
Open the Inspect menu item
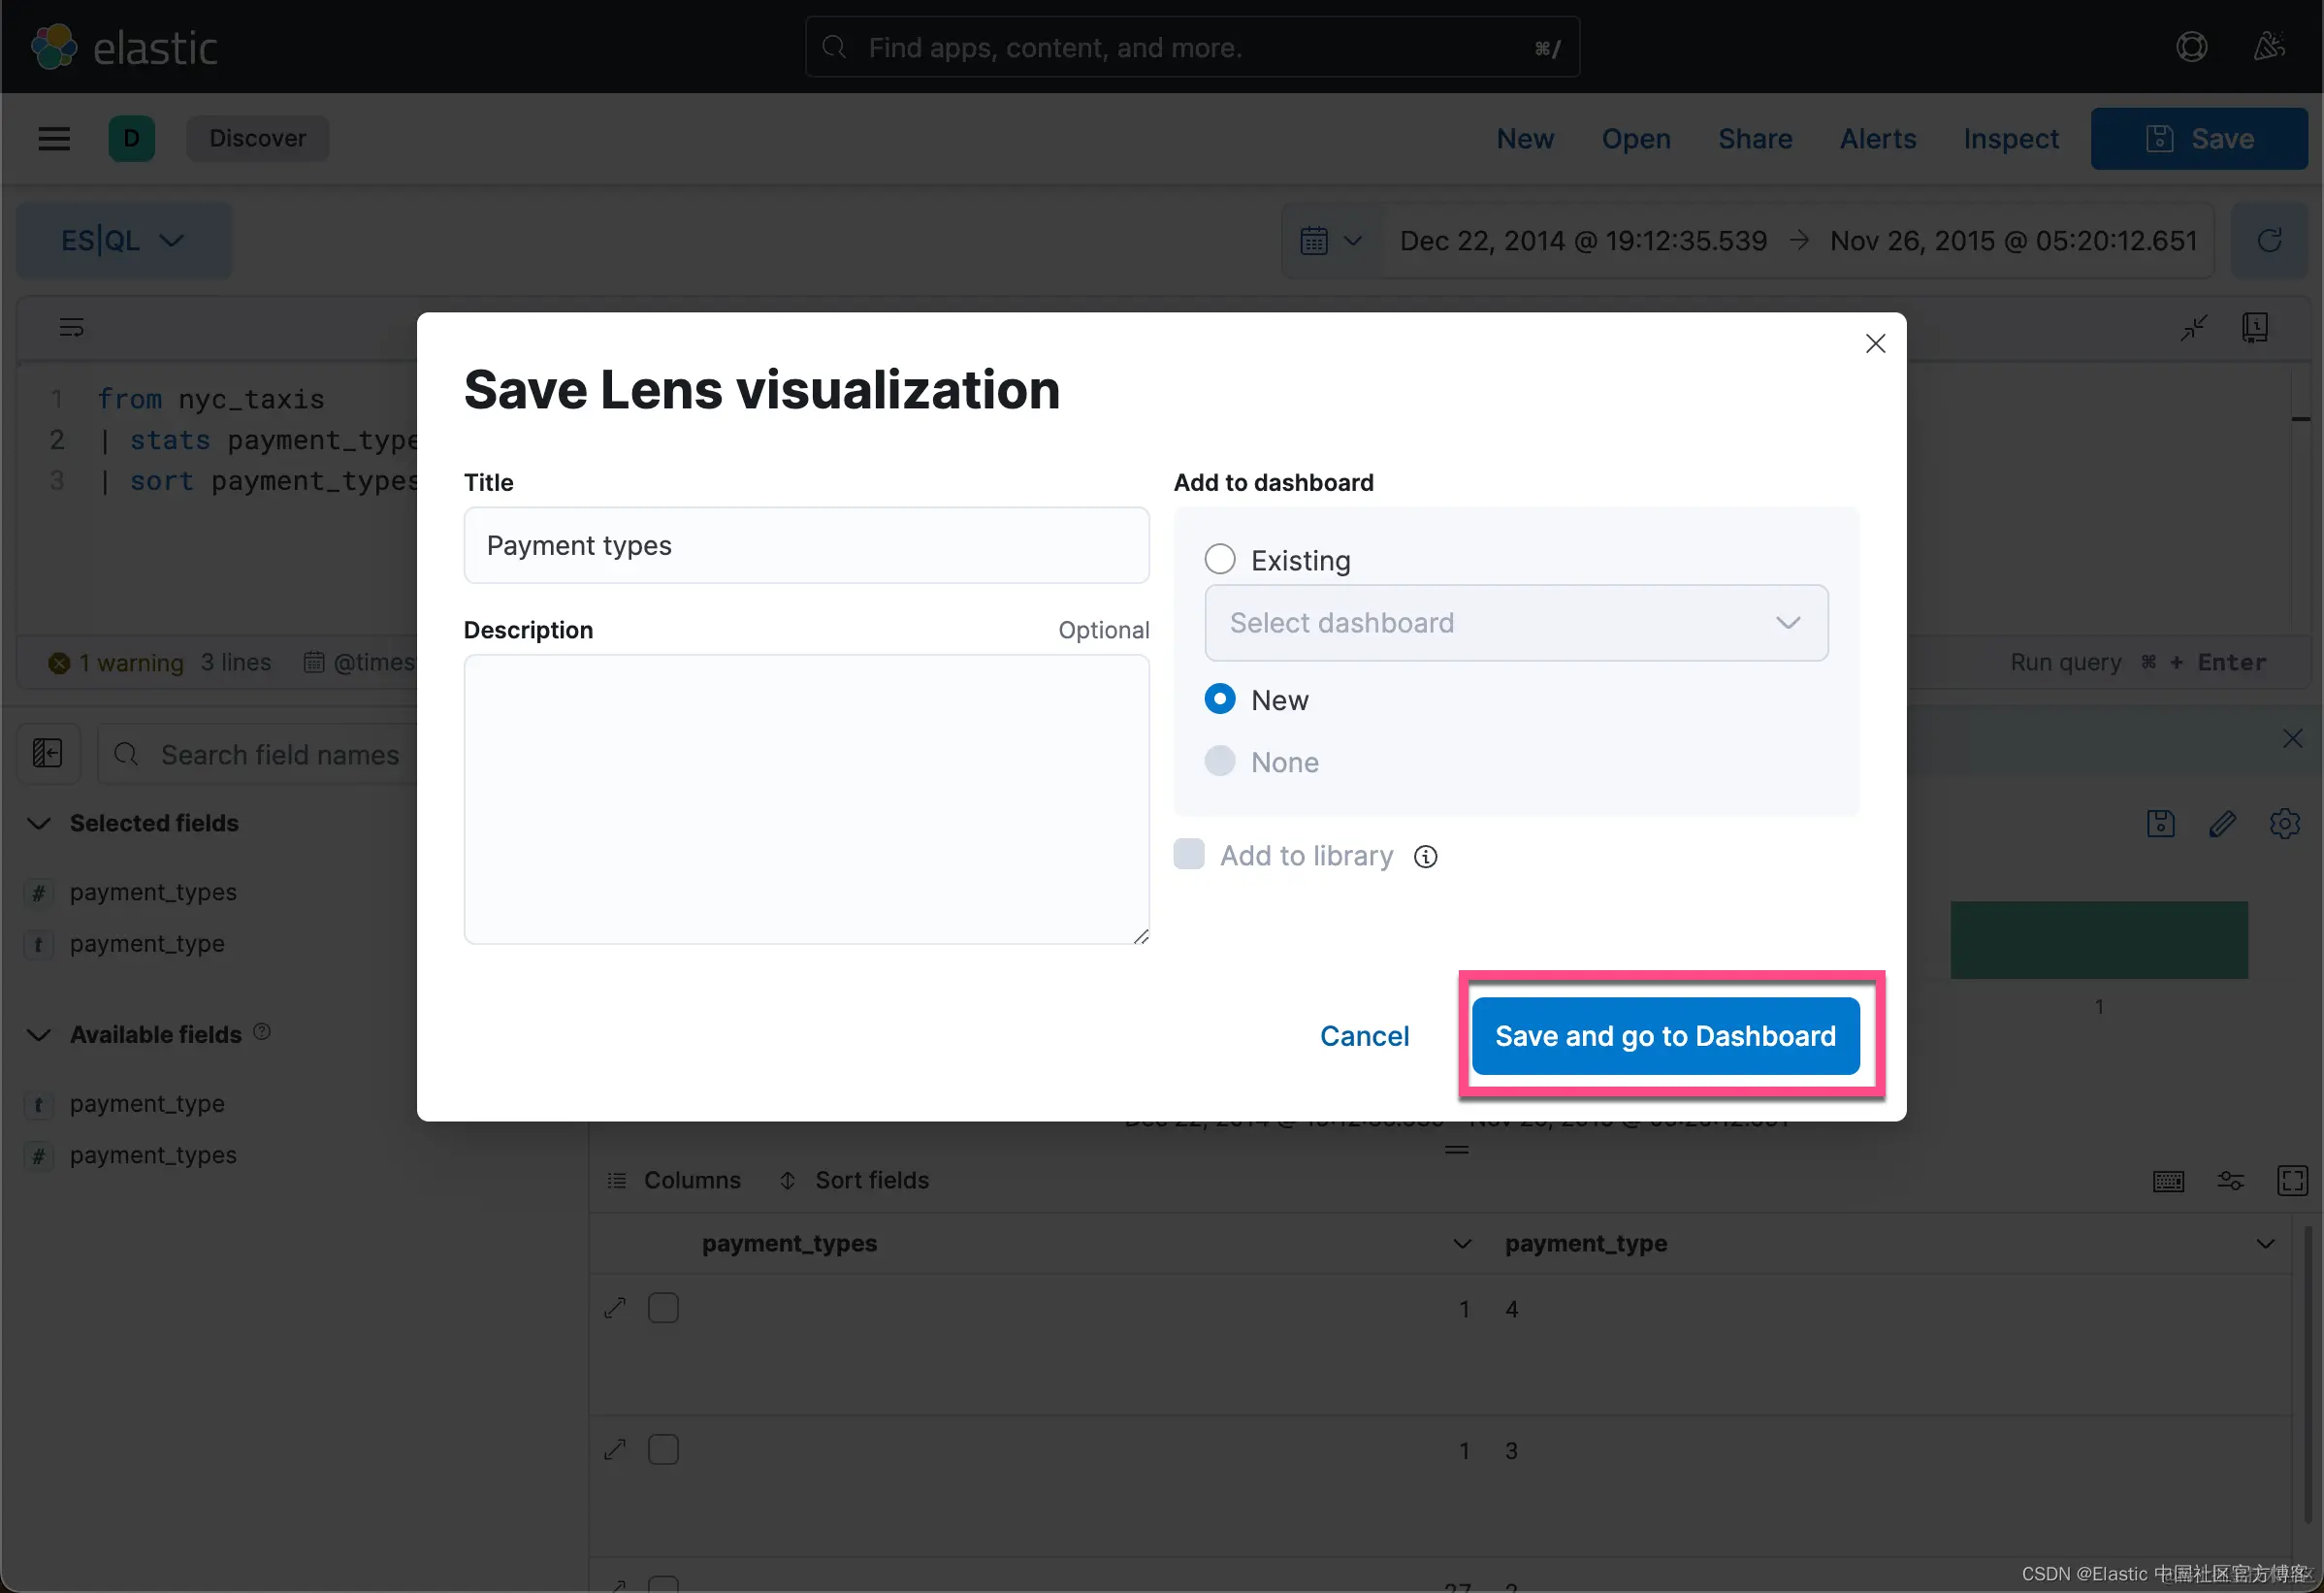coord(2010,139)
